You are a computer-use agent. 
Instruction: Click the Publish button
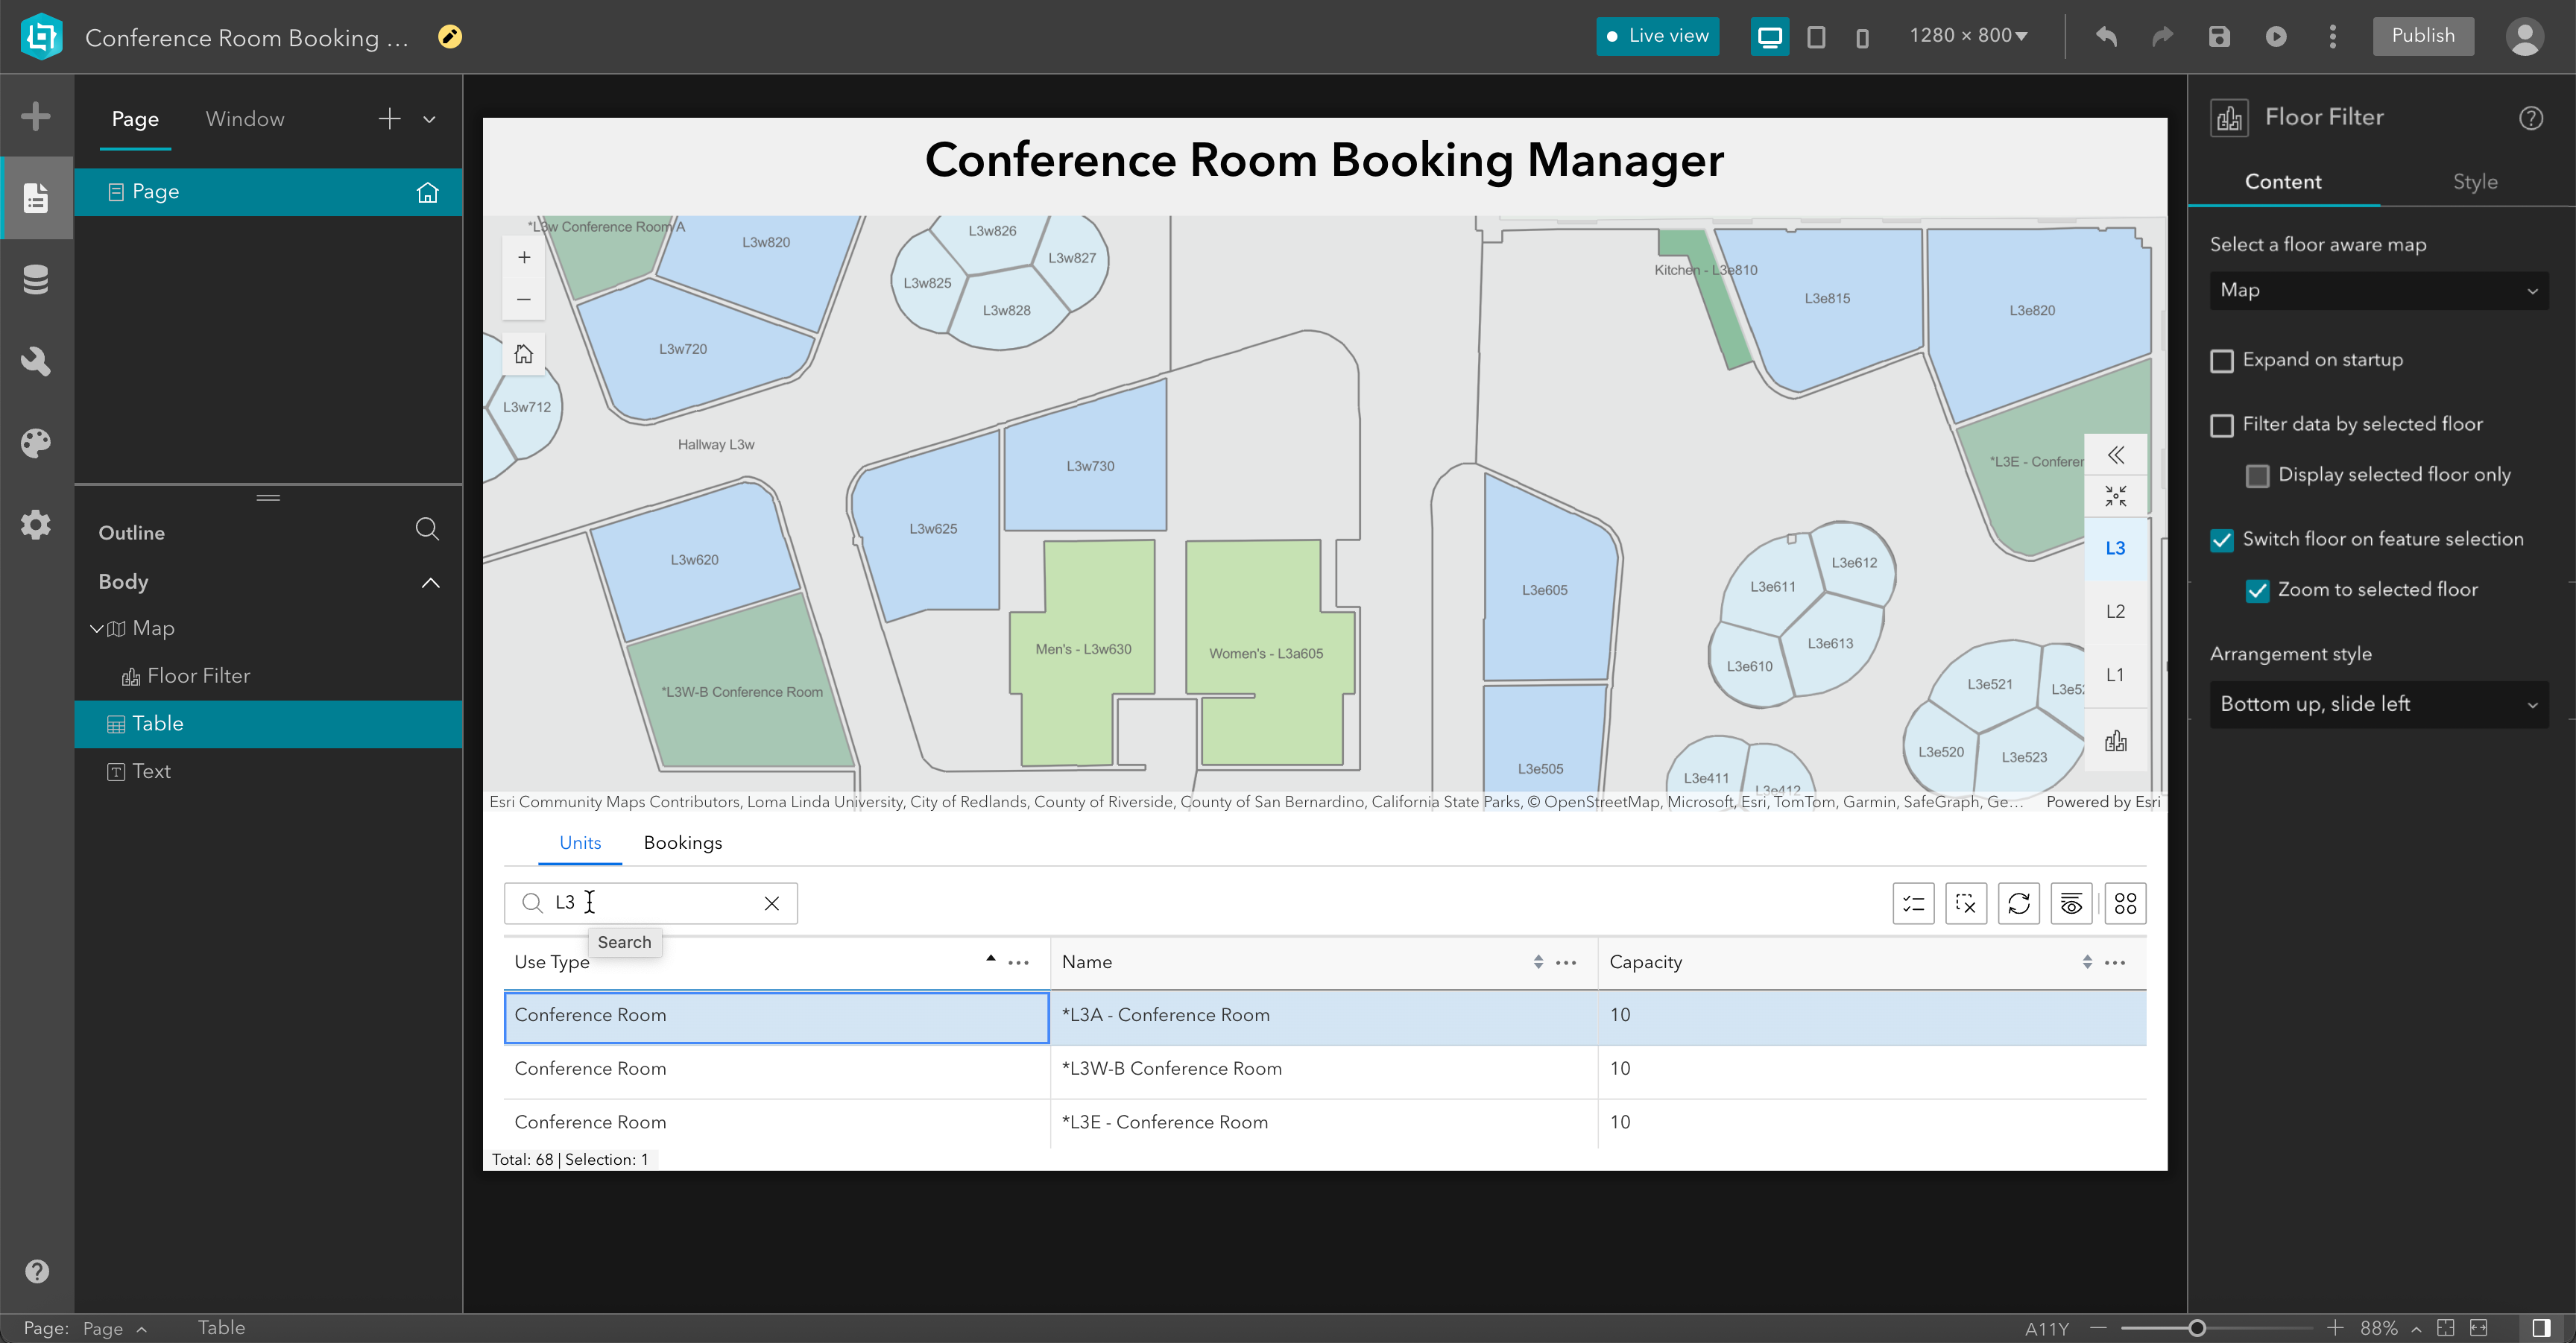[2422, 36]
